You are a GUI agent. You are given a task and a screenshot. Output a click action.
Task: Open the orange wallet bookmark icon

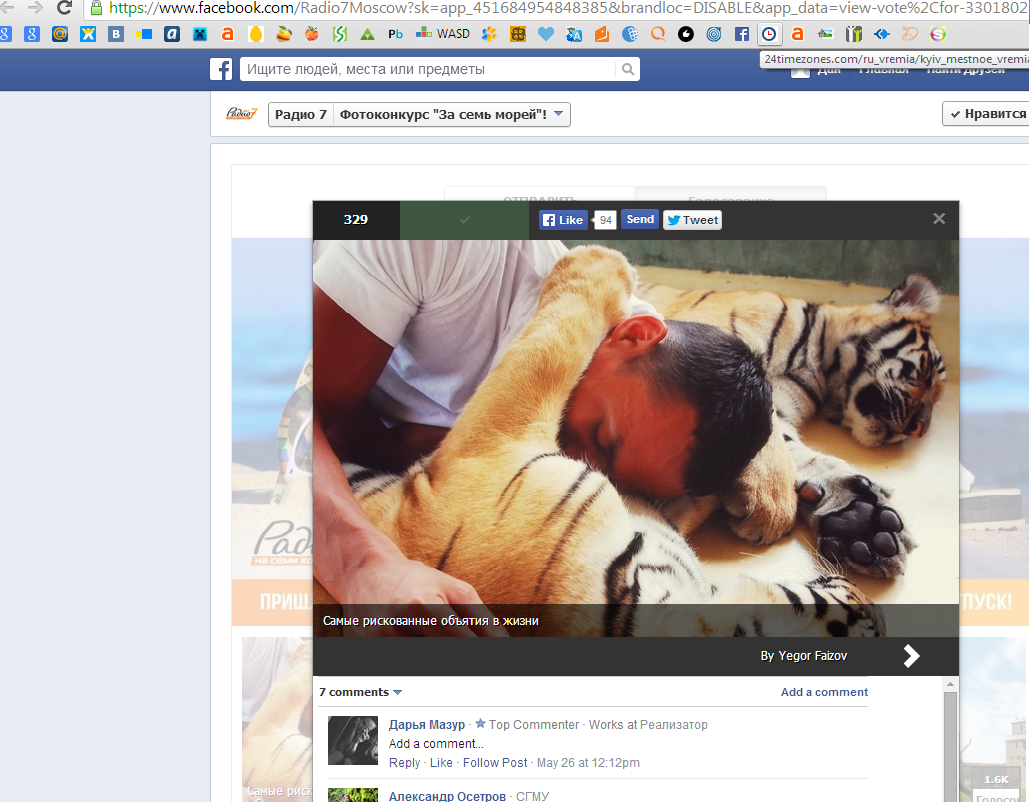[x=602, y=33]
